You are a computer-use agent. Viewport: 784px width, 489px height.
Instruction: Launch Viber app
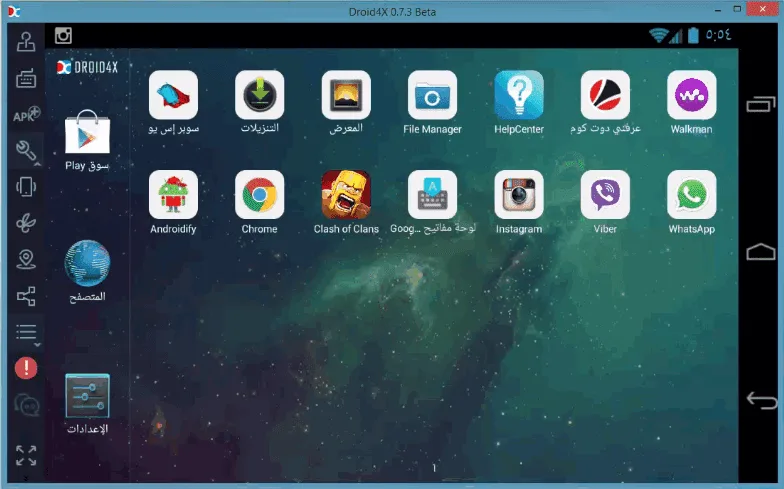click(x=605, y=194)
